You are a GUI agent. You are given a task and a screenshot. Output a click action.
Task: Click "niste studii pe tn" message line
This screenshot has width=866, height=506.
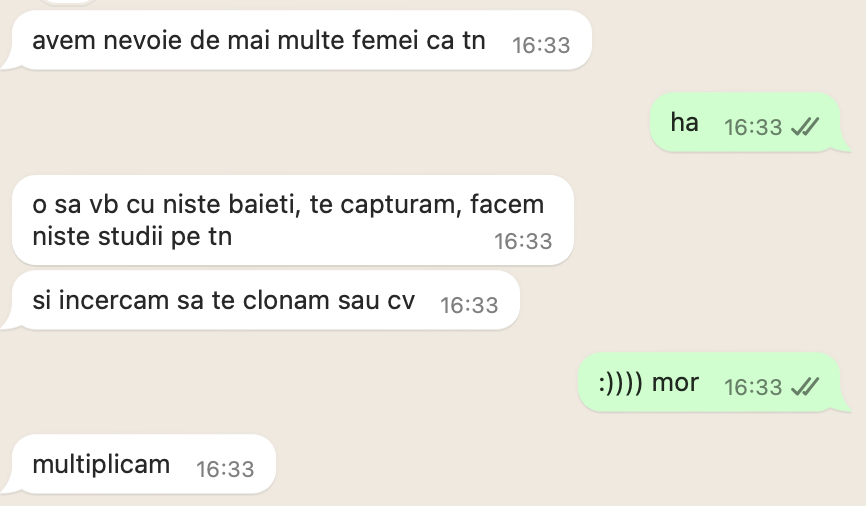[x=132, y=237]
